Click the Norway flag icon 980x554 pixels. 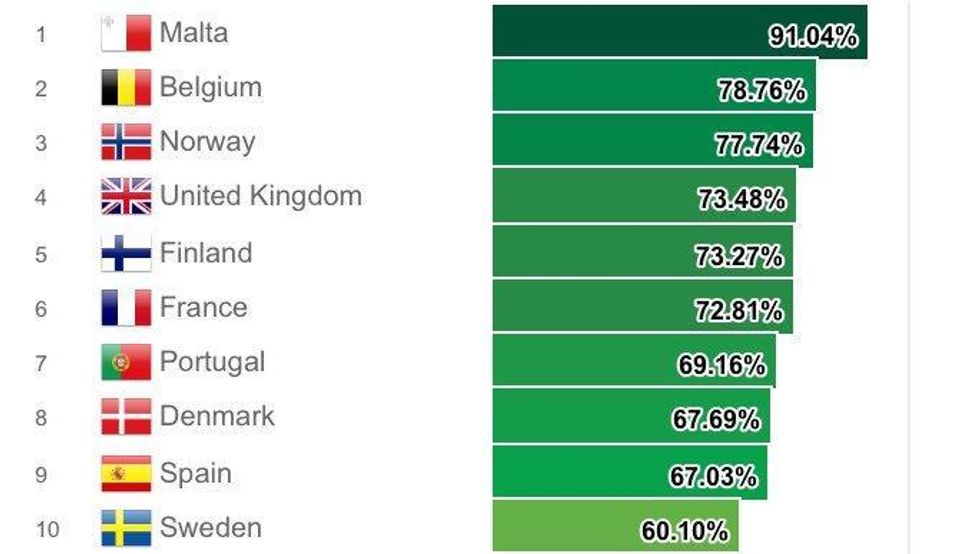(x=126, y=142)
